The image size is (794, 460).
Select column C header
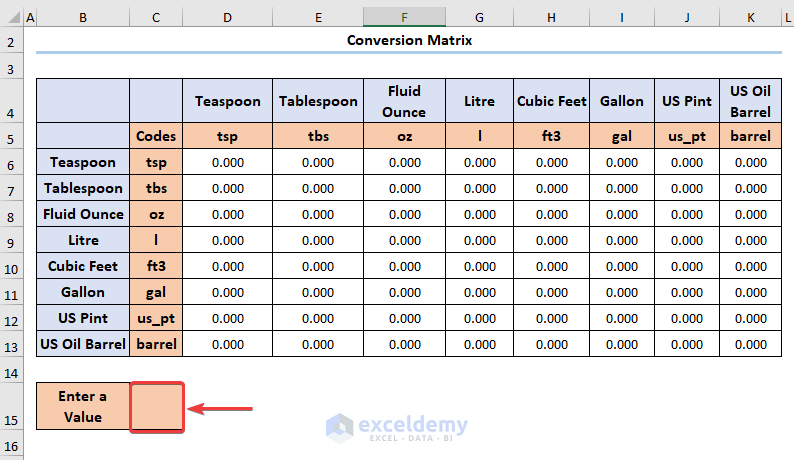point(156,18)
